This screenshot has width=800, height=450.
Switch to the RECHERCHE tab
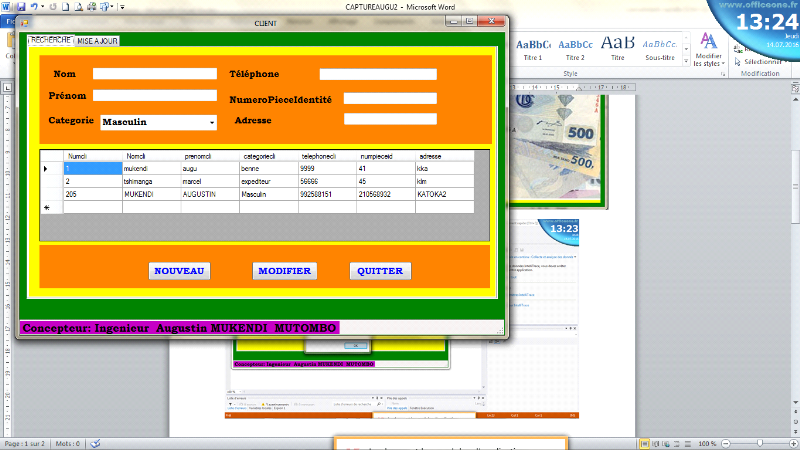[x=51, y=40]
